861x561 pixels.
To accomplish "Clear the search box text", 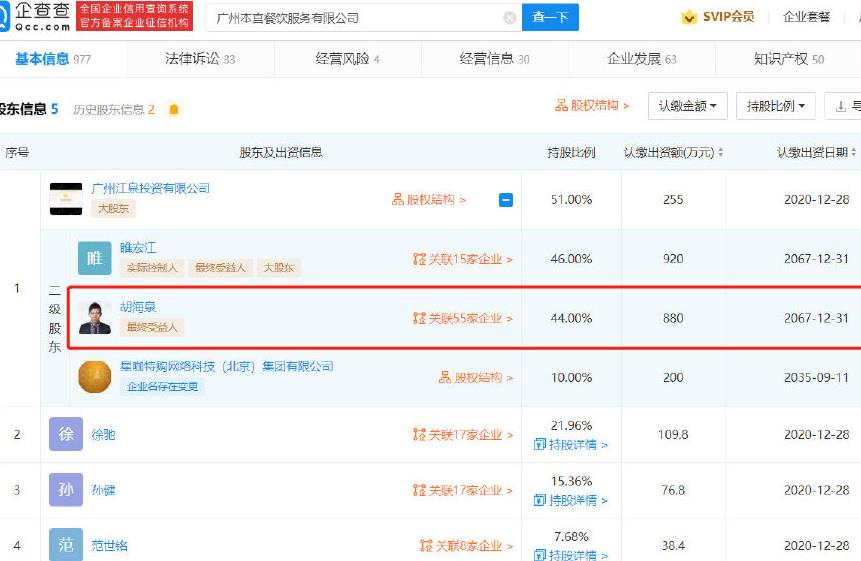I will coord(509,18).
